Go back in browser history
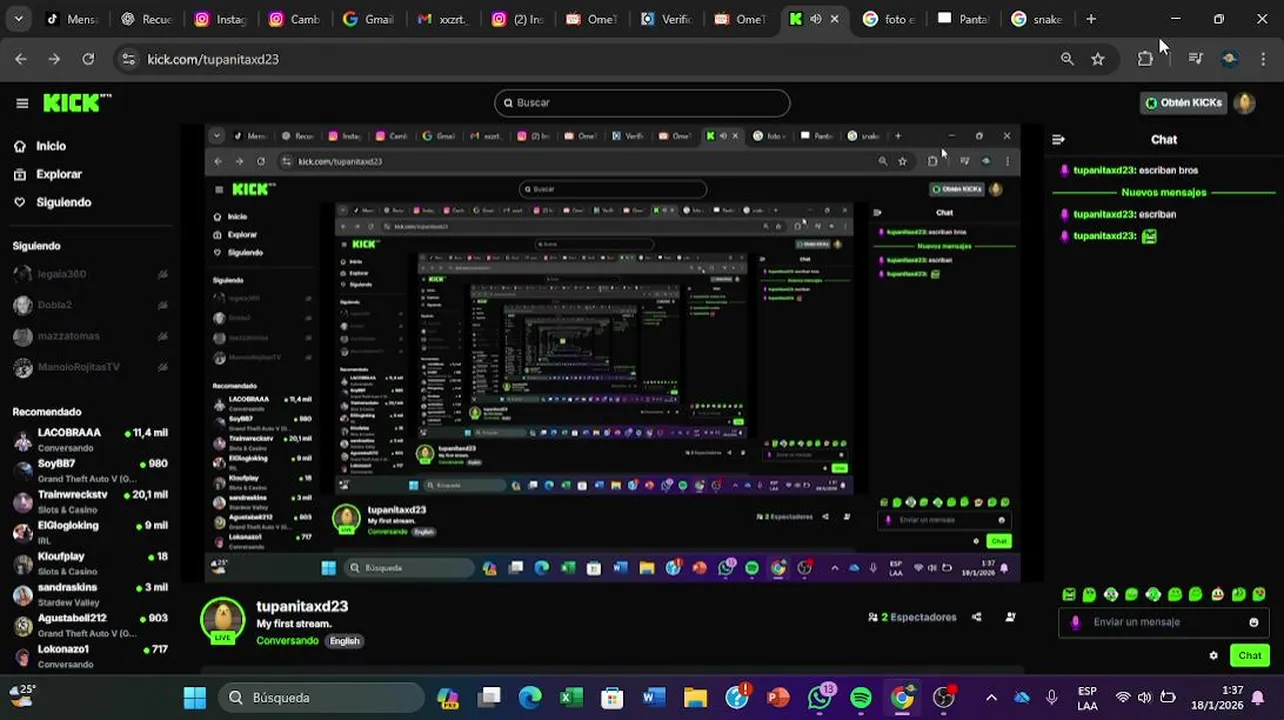 pyautogui.click(x=21, y=59)
